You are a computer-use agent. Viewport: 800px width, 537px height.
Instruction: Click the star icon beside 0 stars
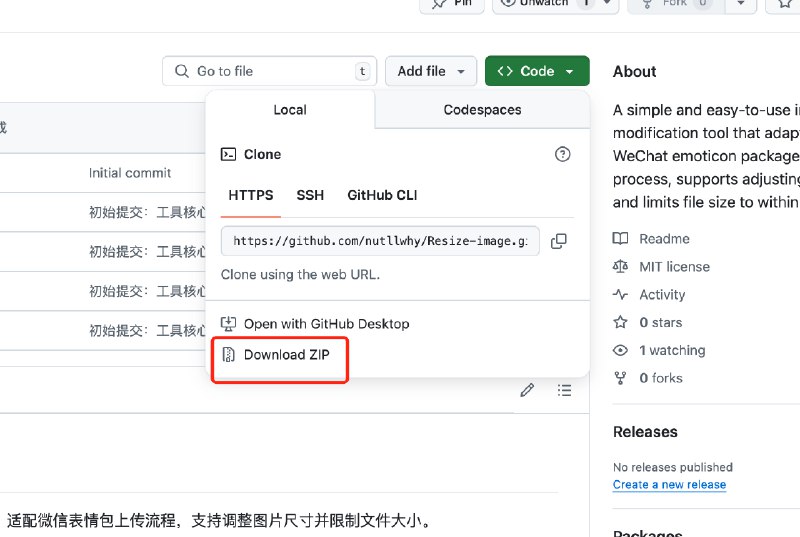point(620,322)
